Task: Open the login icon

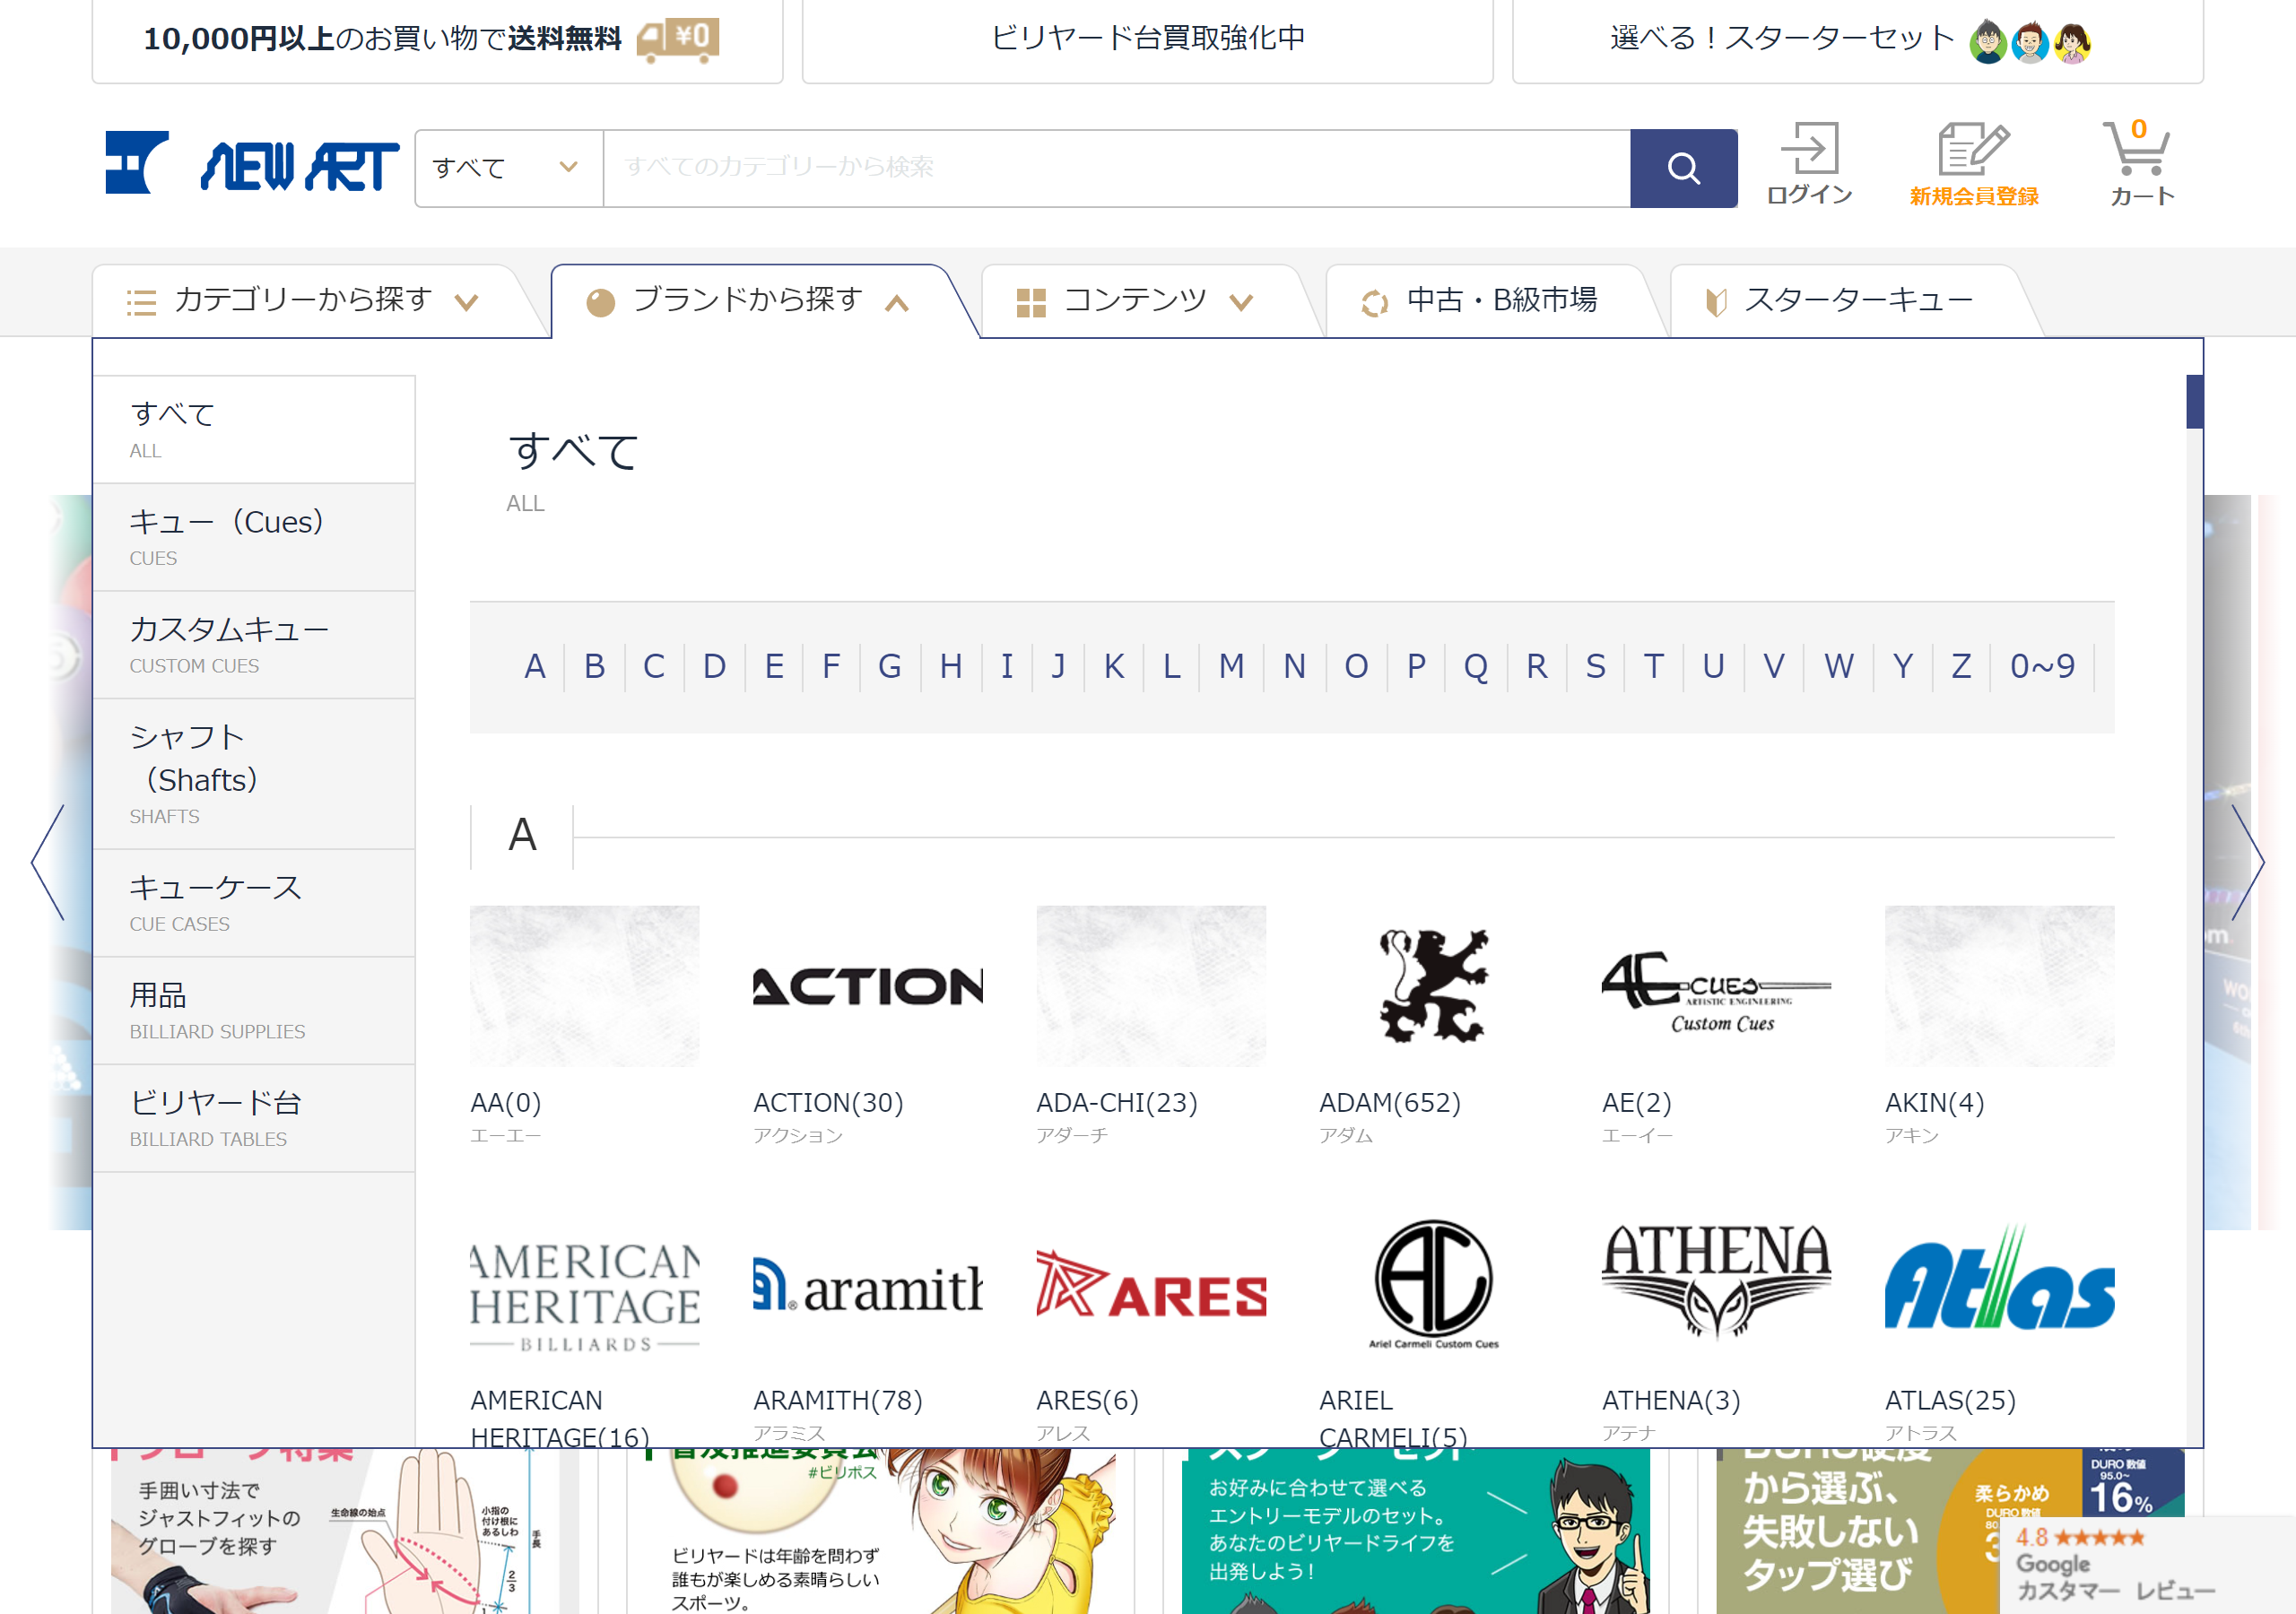Action: [x=1809, y=163]
